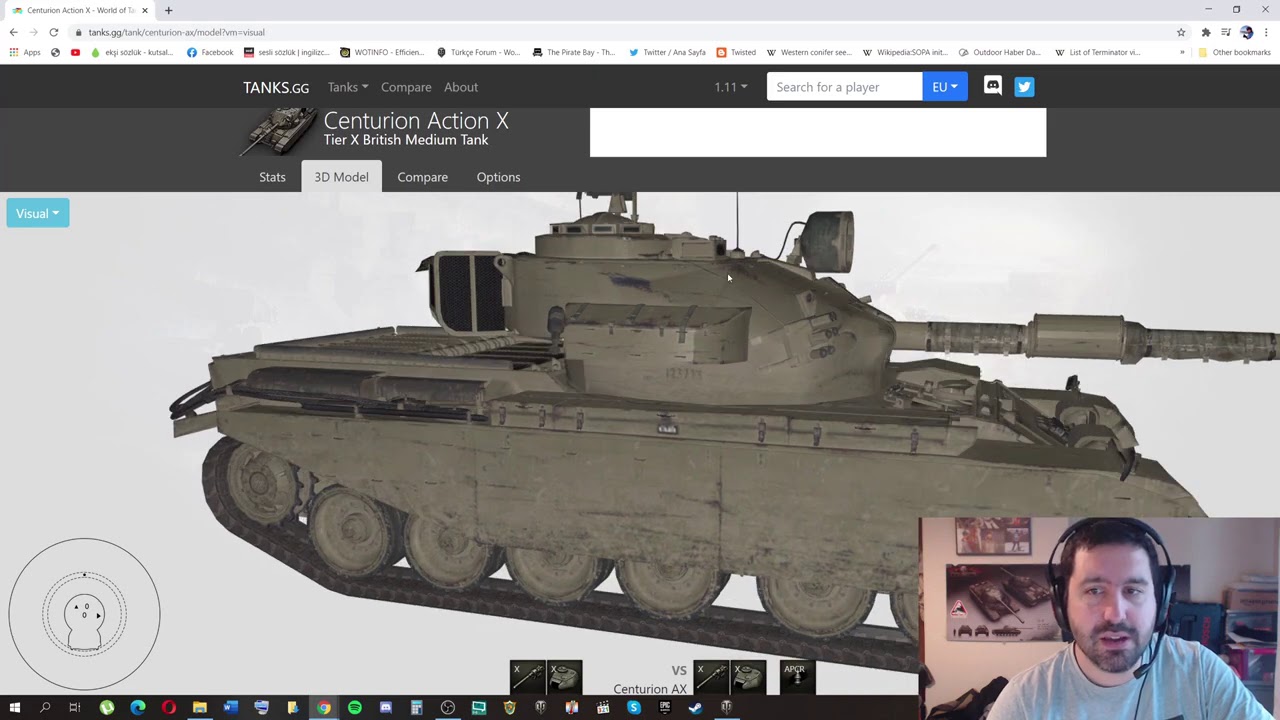Open the YouTube bookmark icon
The height and width of the screenshot is (720, 1280).
[75, 52]
